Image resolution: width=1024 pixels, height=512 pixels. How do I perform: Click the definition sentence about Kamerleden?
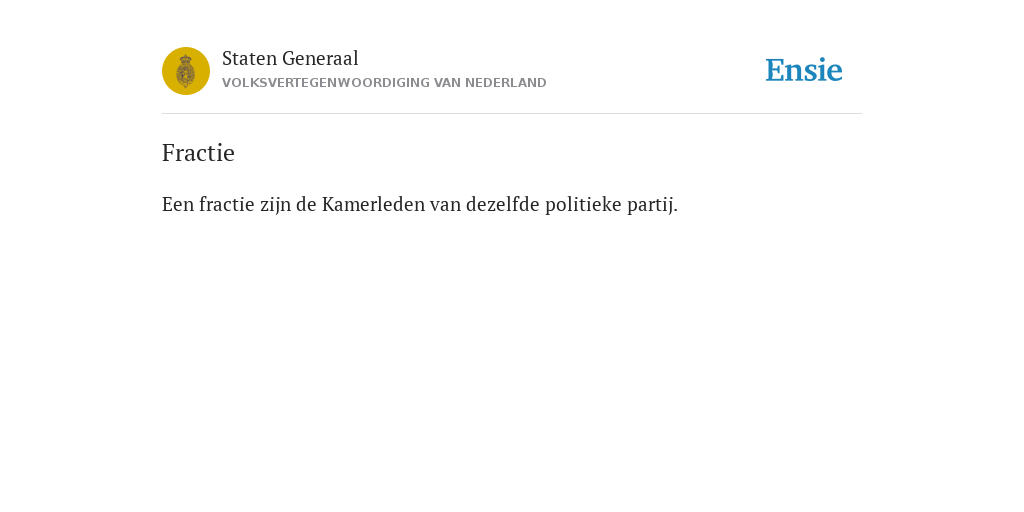point(420,205)
